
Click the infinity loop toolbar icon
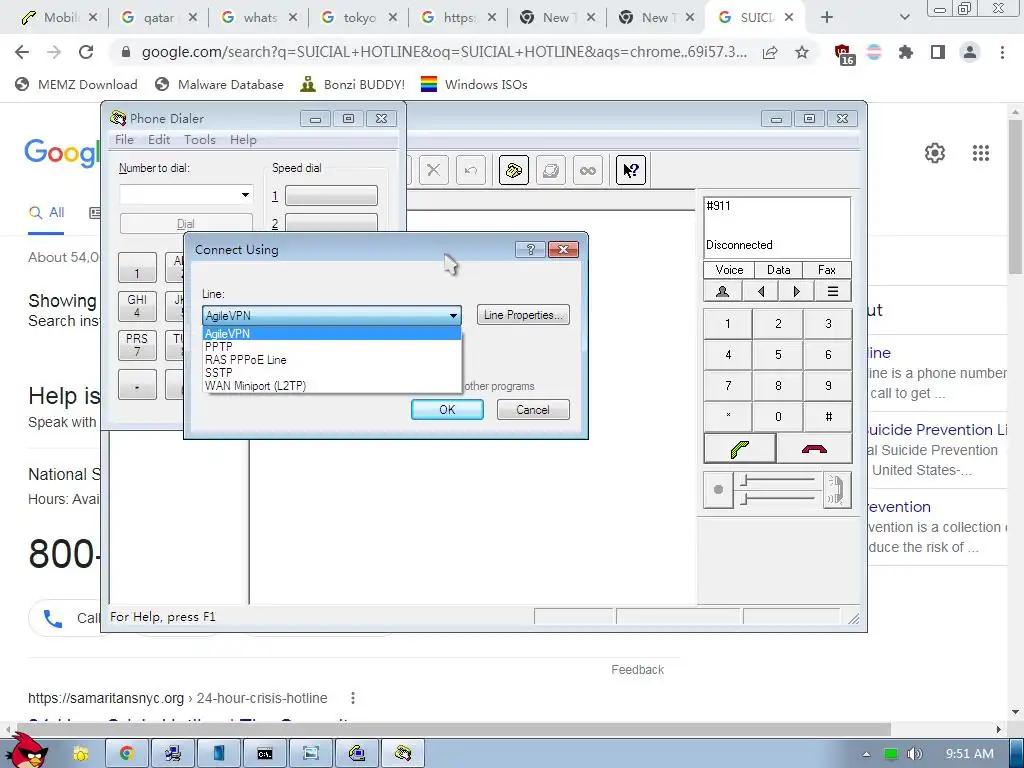(588, 170)
